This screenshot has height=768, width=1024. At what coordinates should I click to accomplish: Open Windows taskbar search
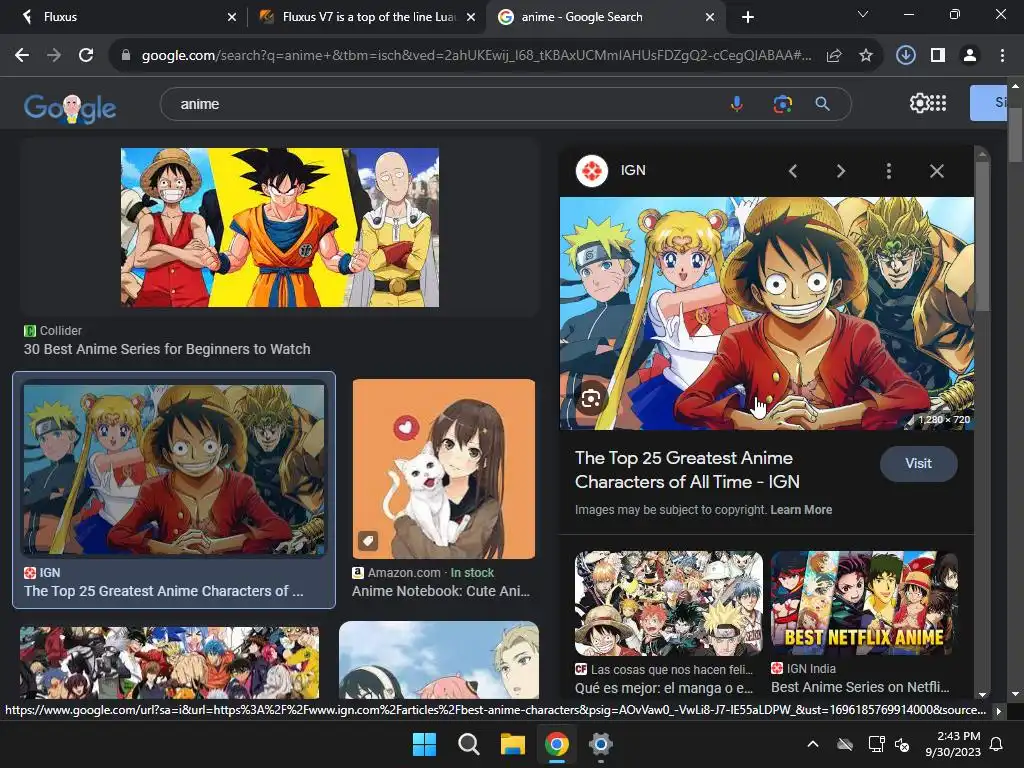pos(468,744)
